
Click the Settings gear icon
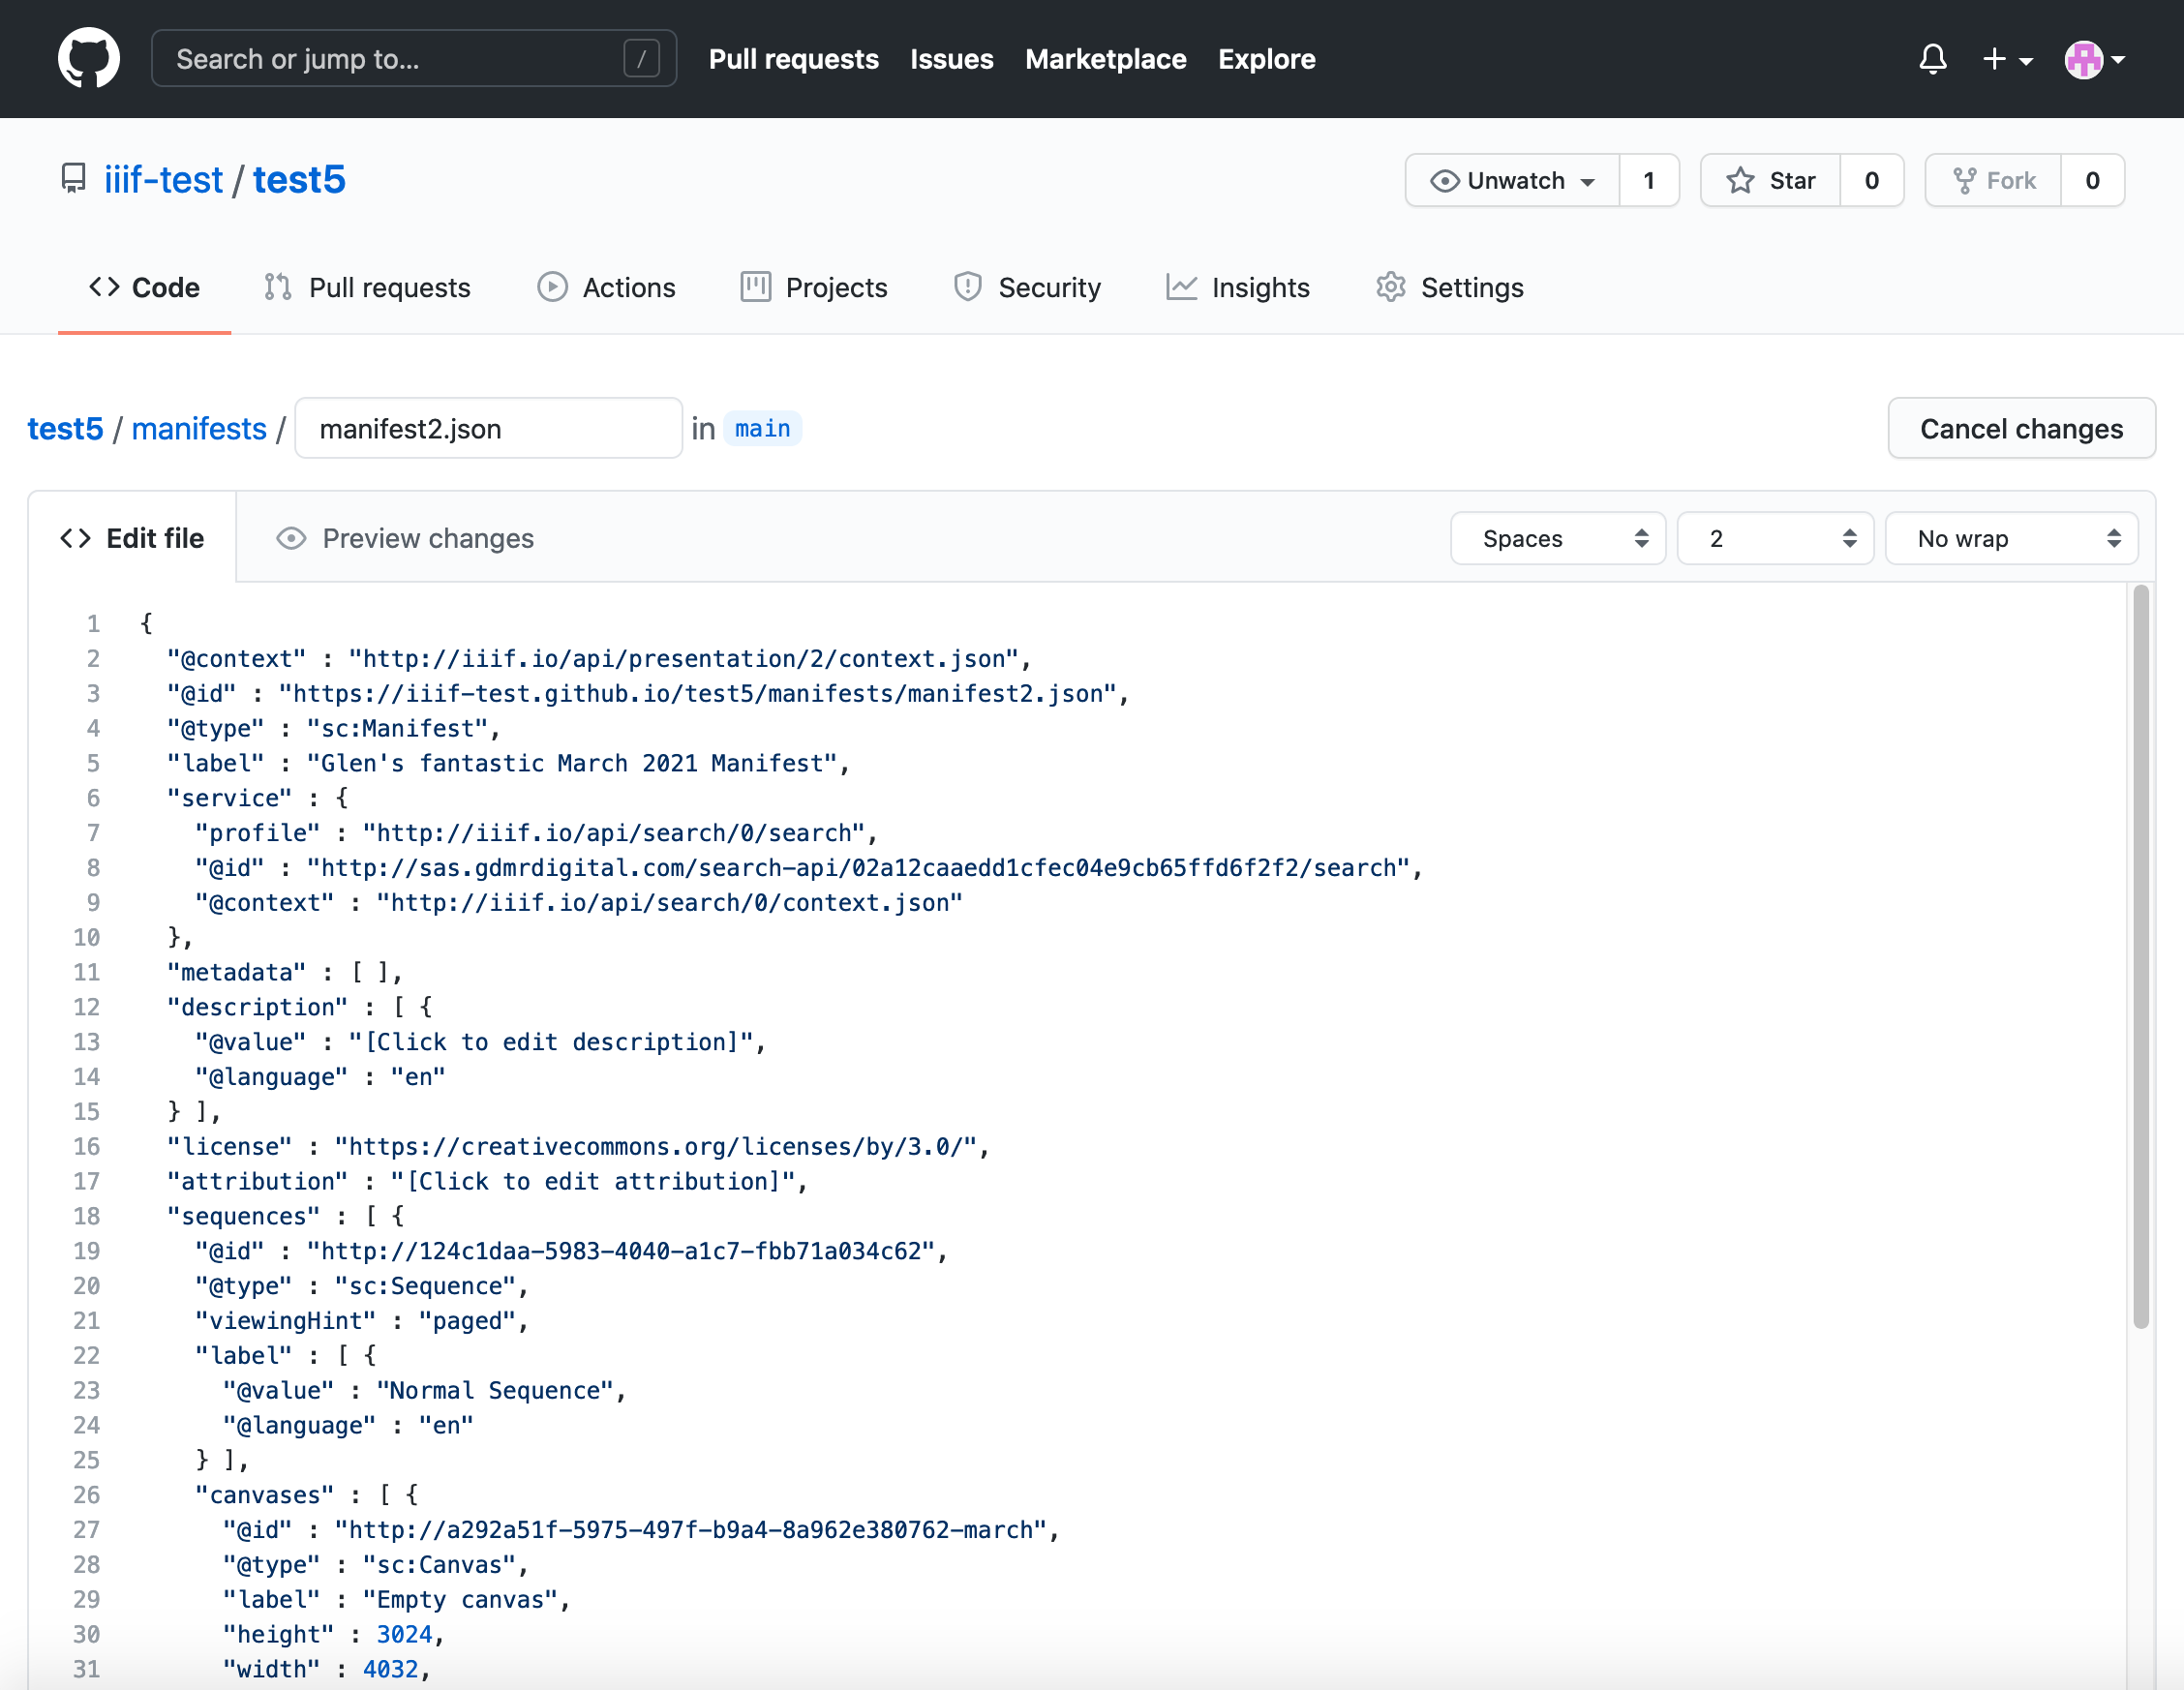coord(1391,287)
